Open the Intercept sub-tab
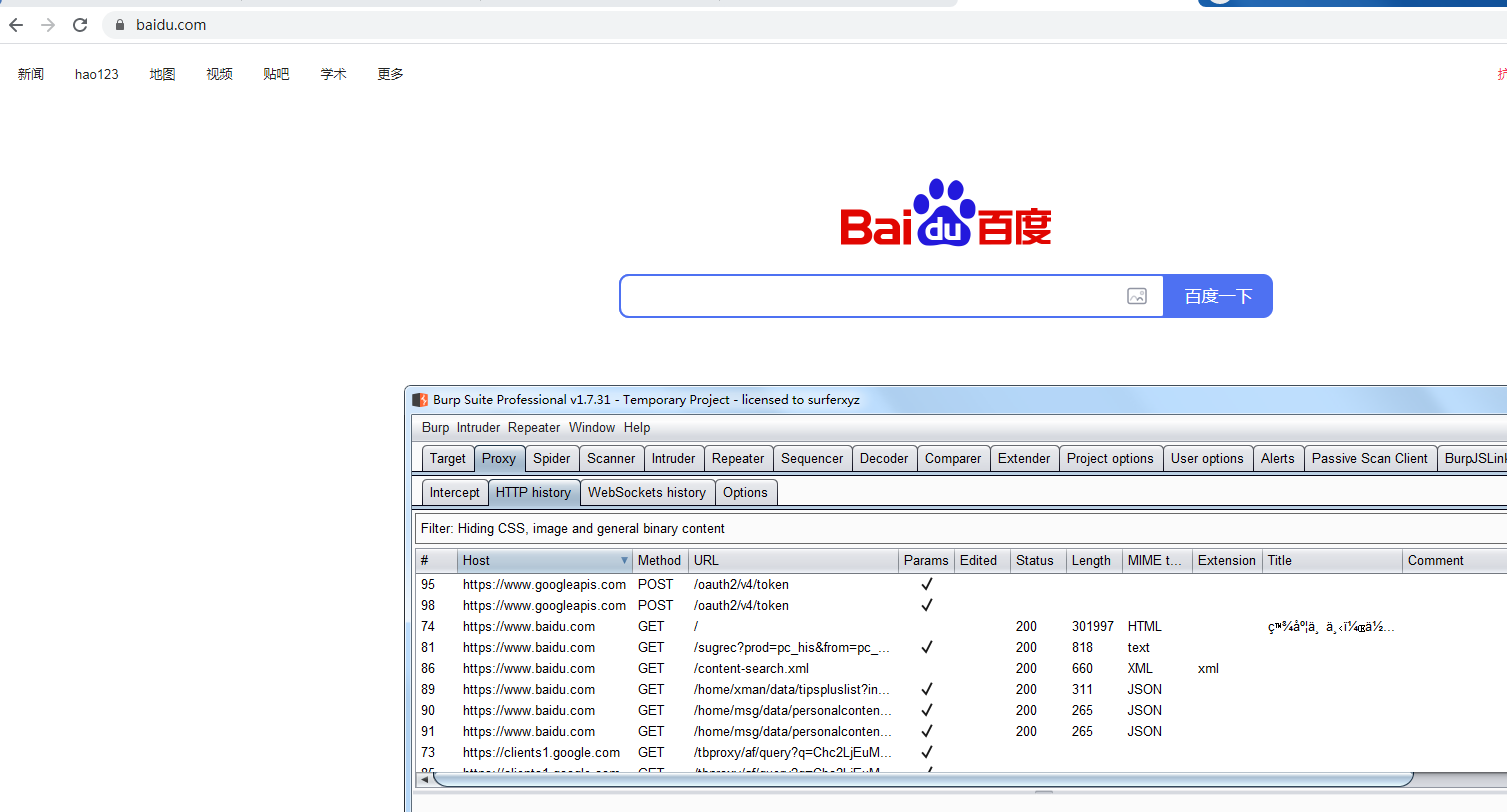Image resolution: width=1507 pixels, height=812 pixels. [454, 492]
